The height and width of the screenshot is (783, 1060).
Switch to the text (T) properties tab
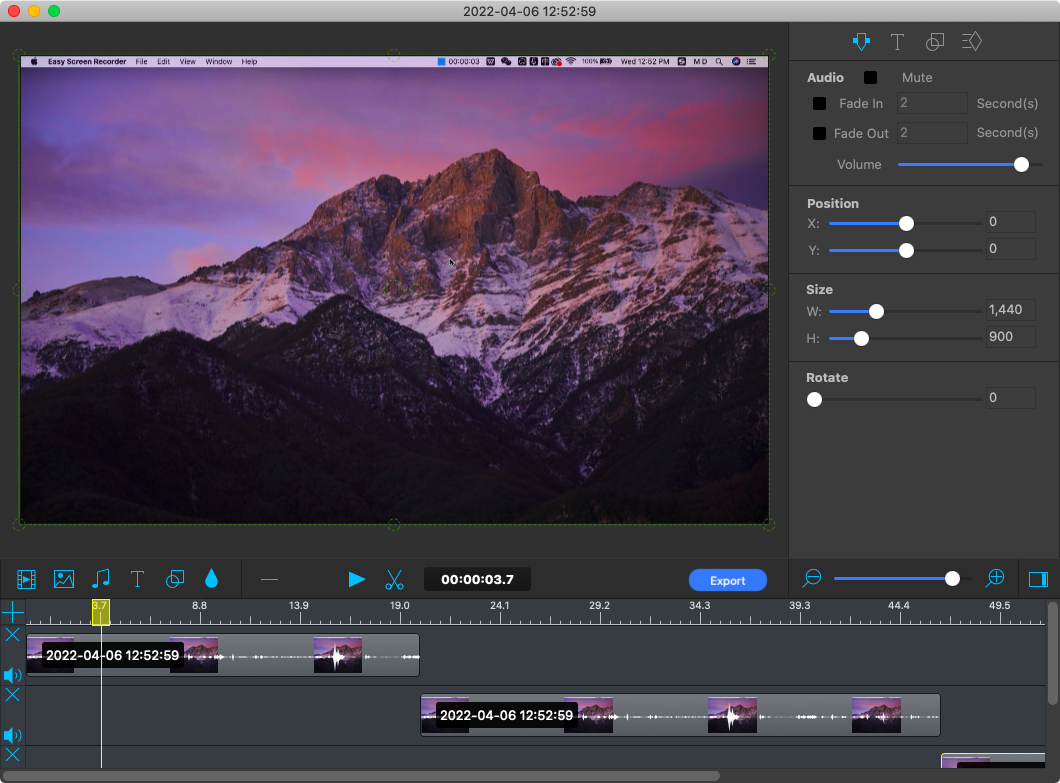pos(897,42)
